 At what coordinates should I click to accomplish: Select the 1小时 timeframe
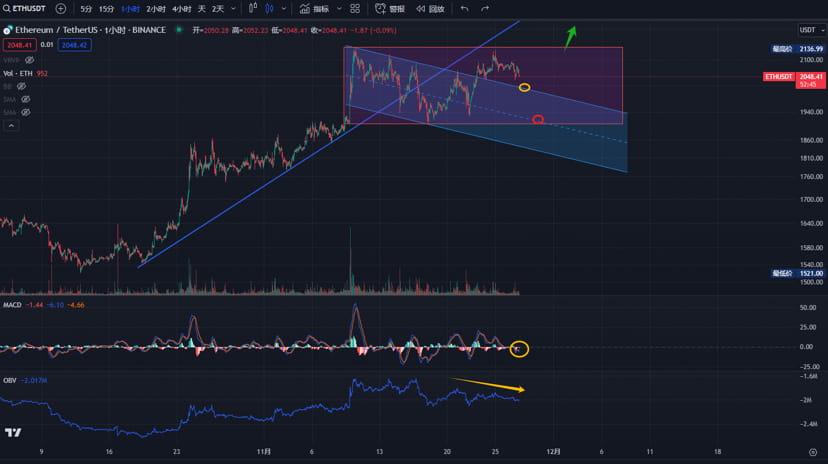[x=130, y=9]
